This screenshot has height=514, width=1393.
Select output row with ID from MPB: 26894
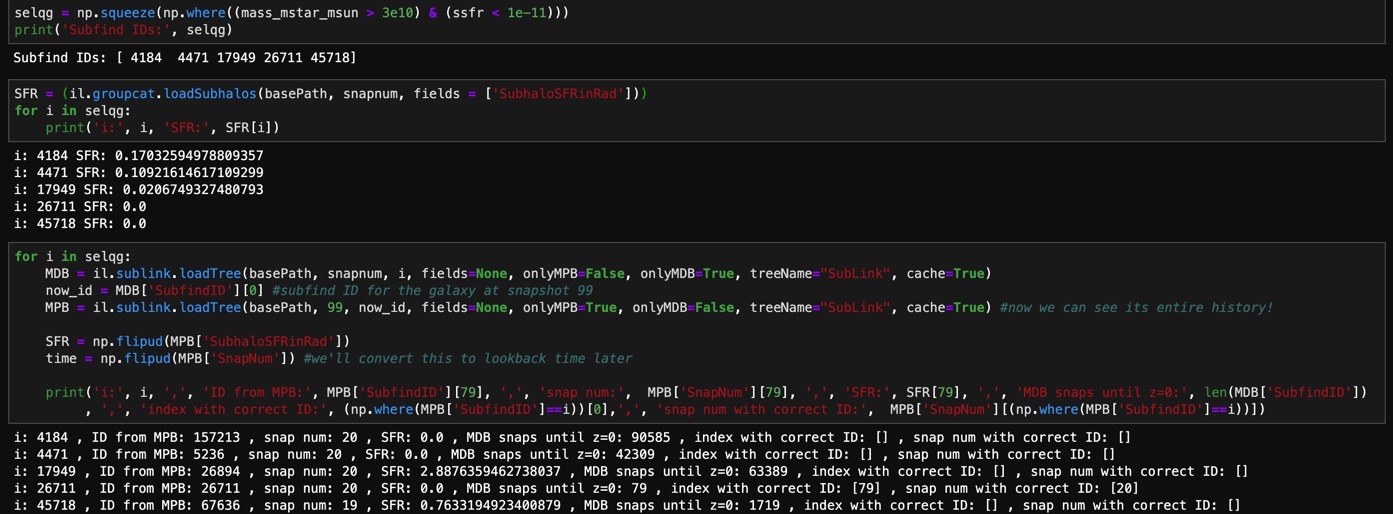tap(630, 471)
